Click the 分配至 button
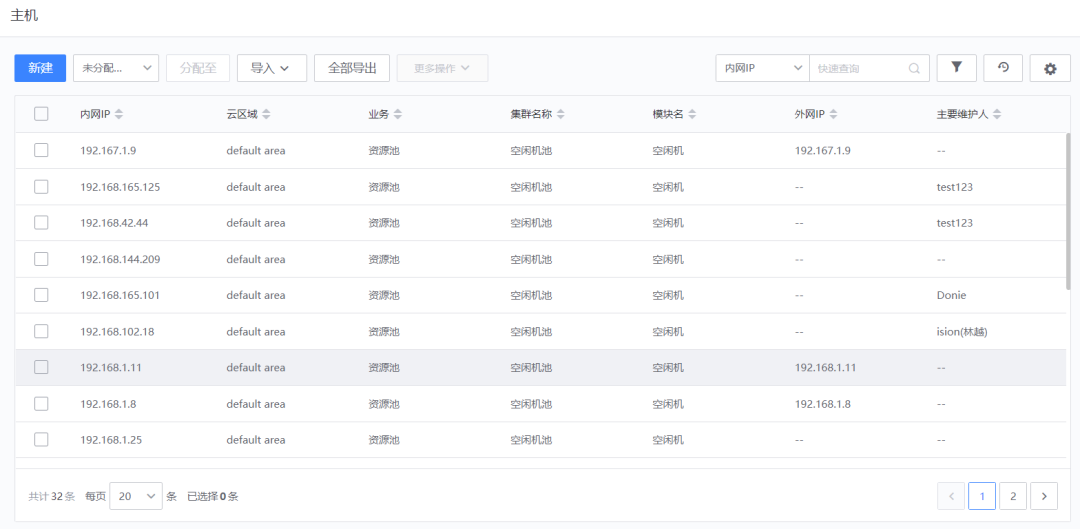The height and width of the screenshot is (529, 1080). [198, 68]
